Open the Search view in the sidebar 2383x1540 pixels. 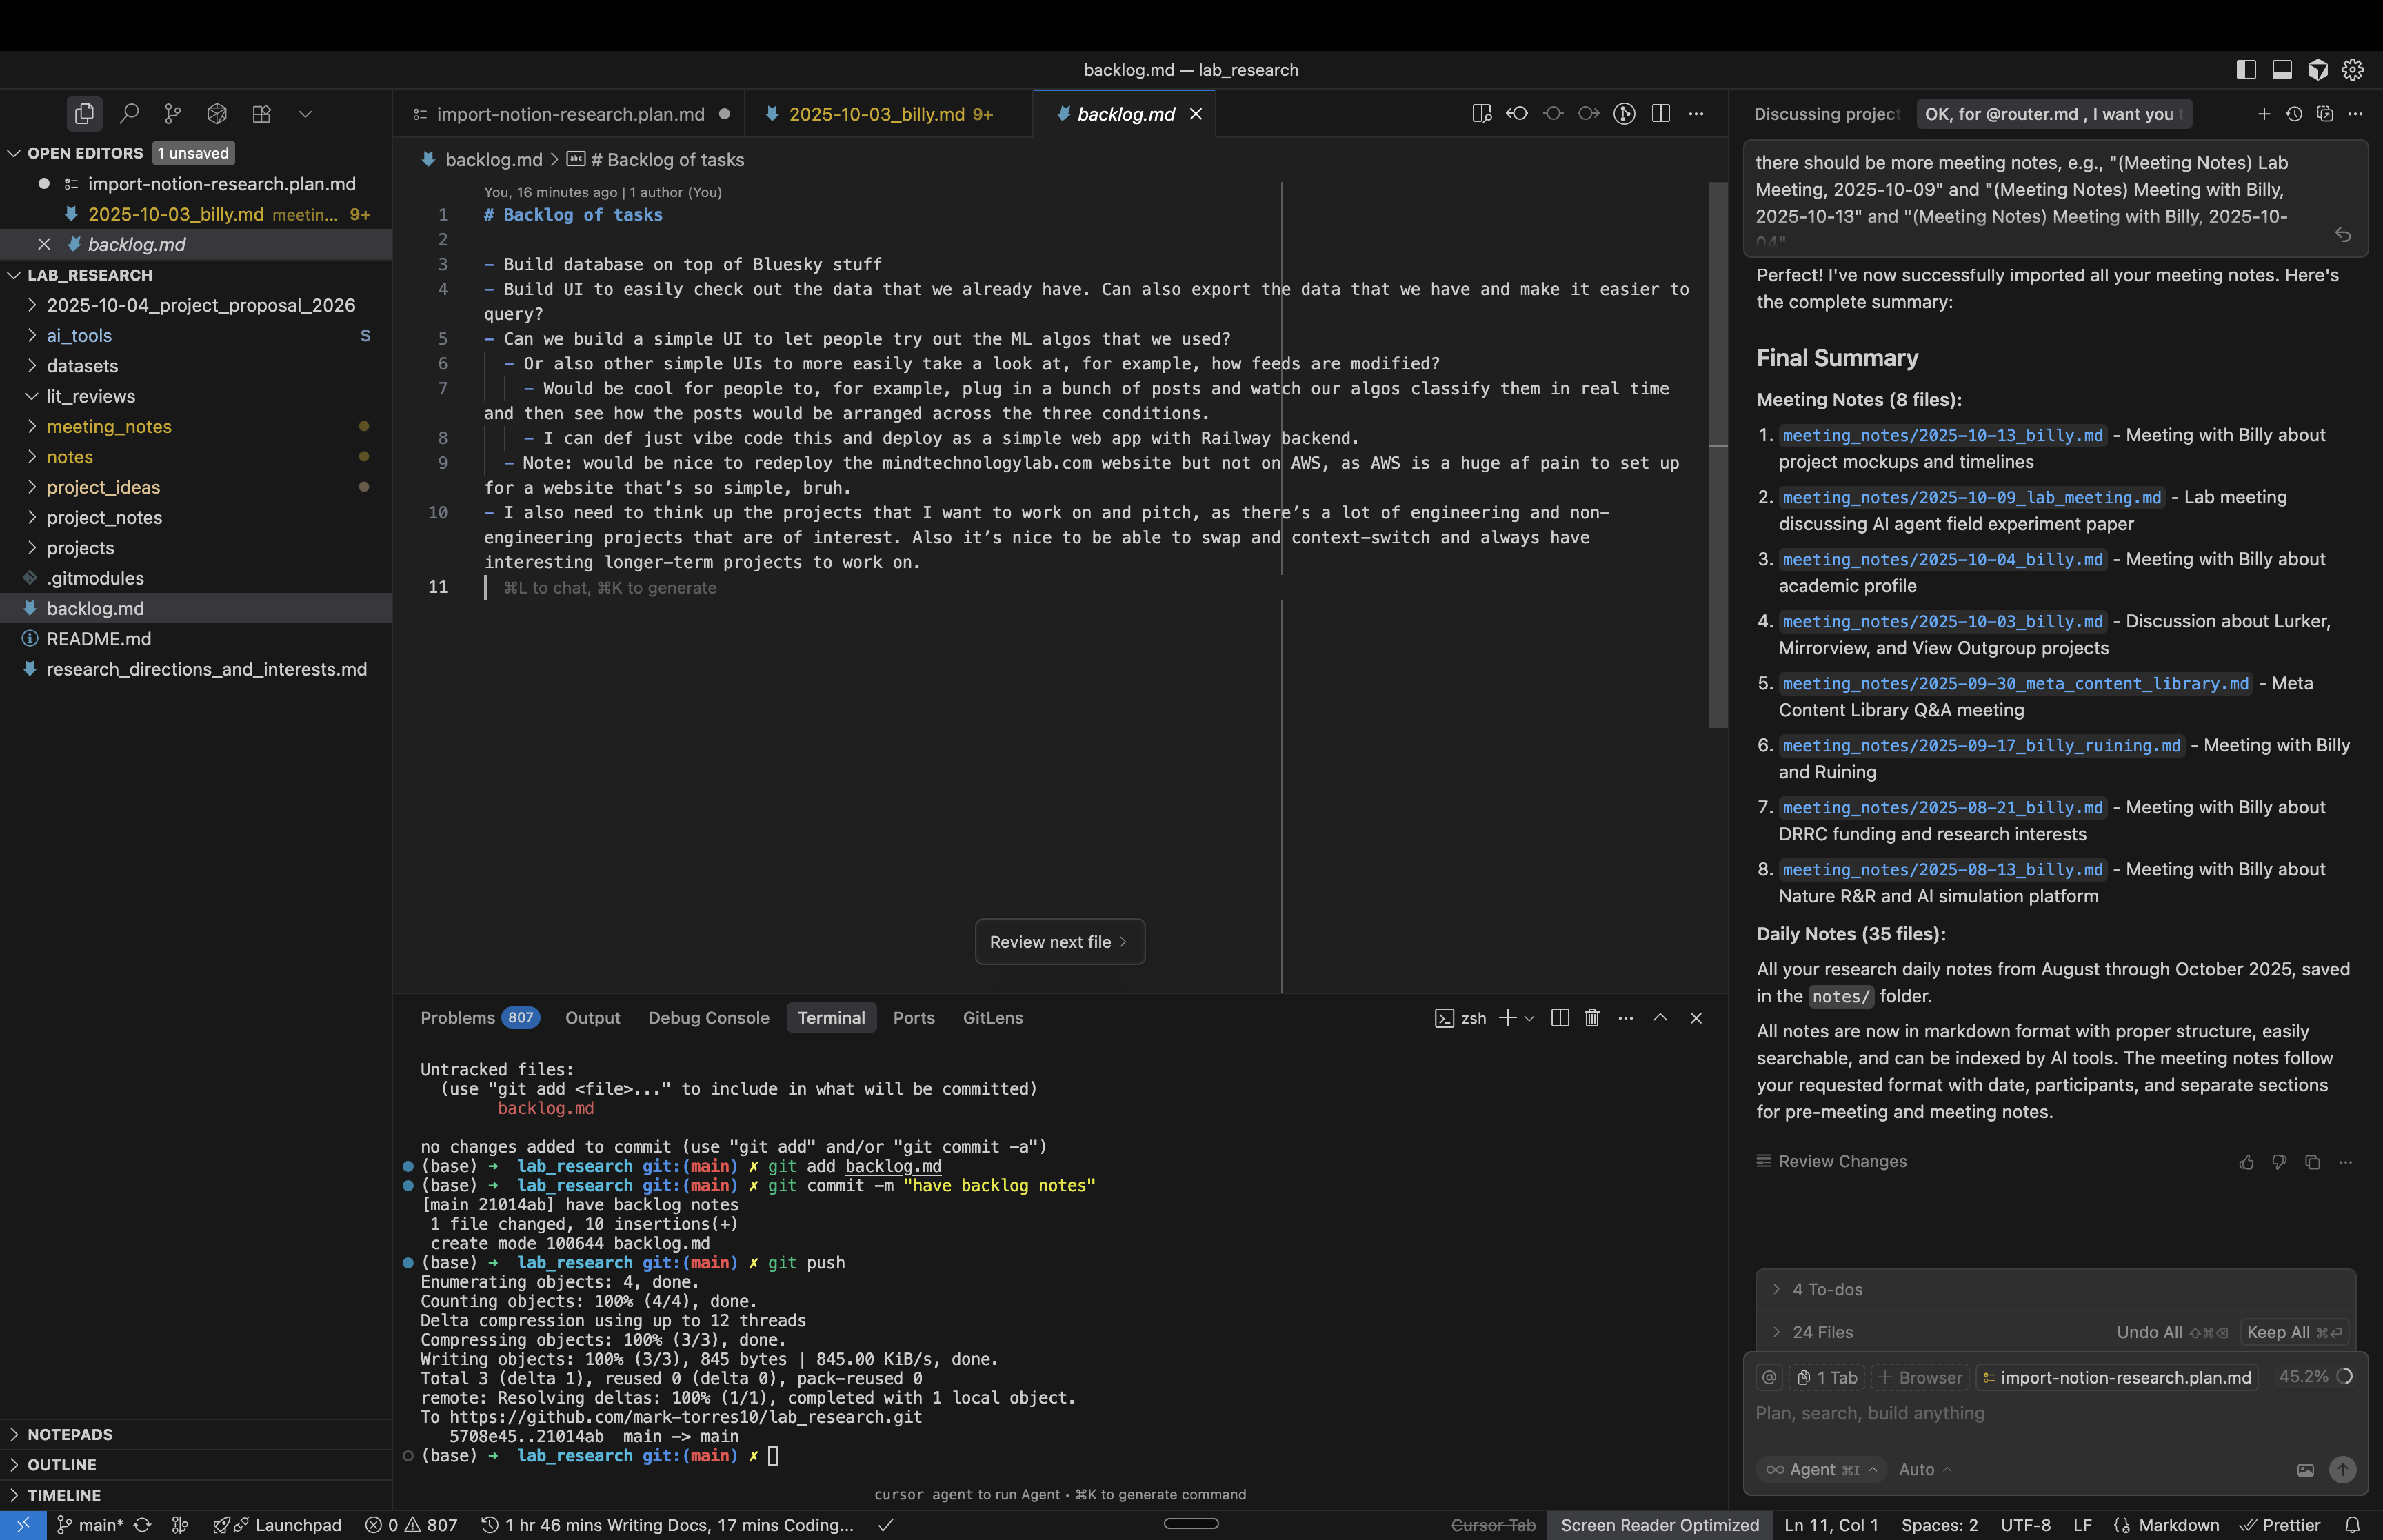[129, 114]
